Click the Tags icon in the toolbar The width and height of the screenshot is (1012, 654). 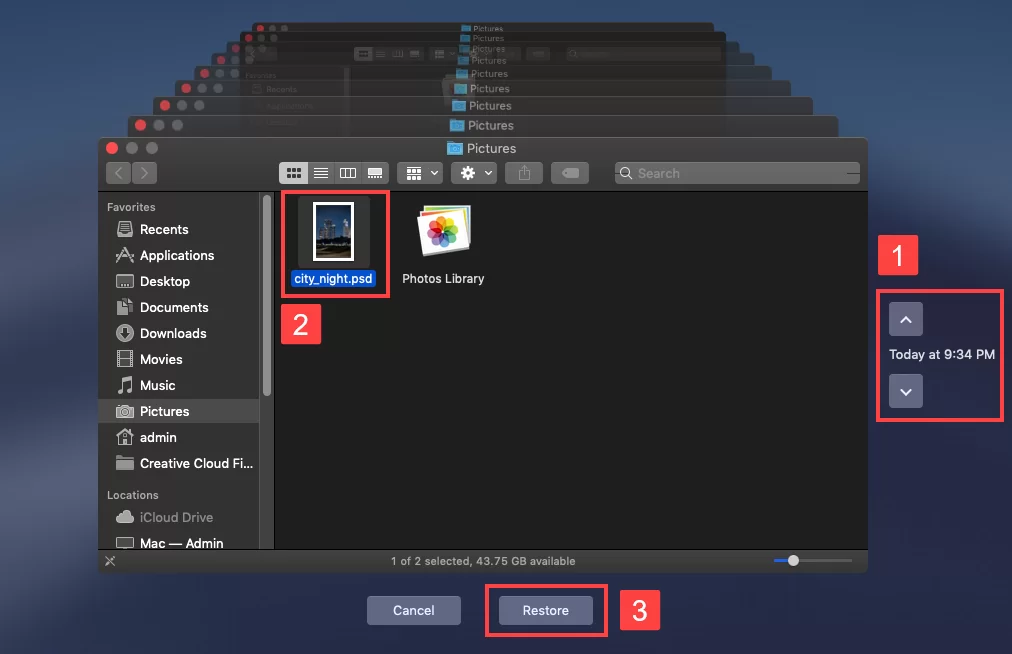[x=569, y=172]
